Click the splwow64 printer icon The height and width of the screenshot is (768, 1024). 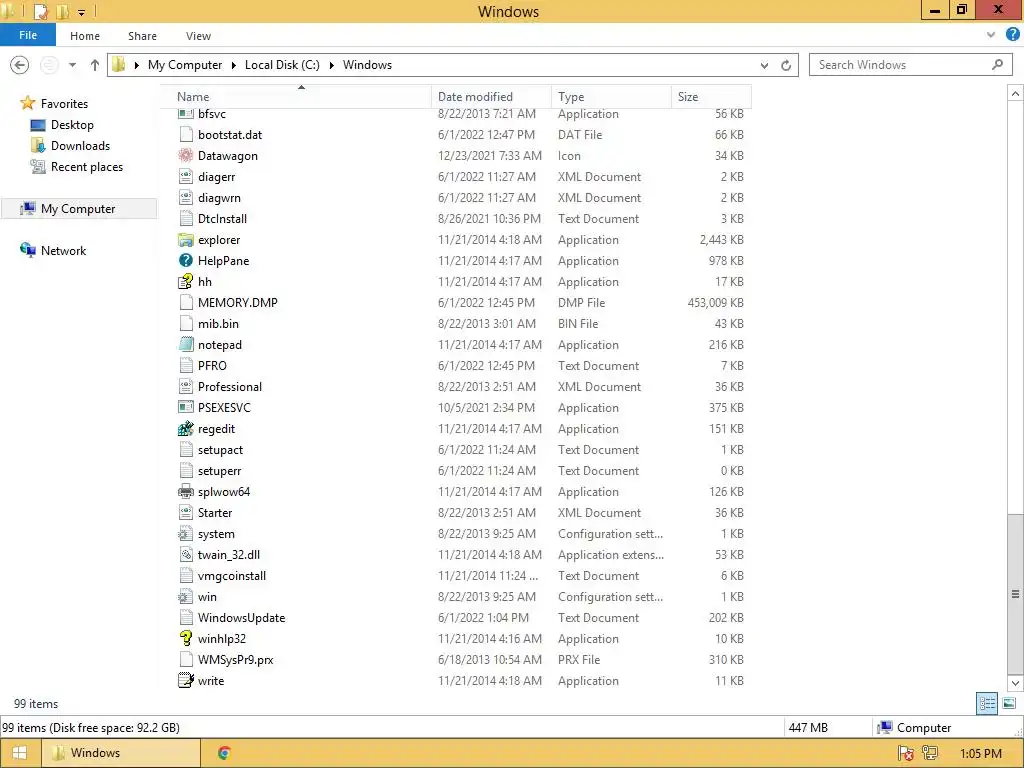pyautogui.click(x=186, y=492)
